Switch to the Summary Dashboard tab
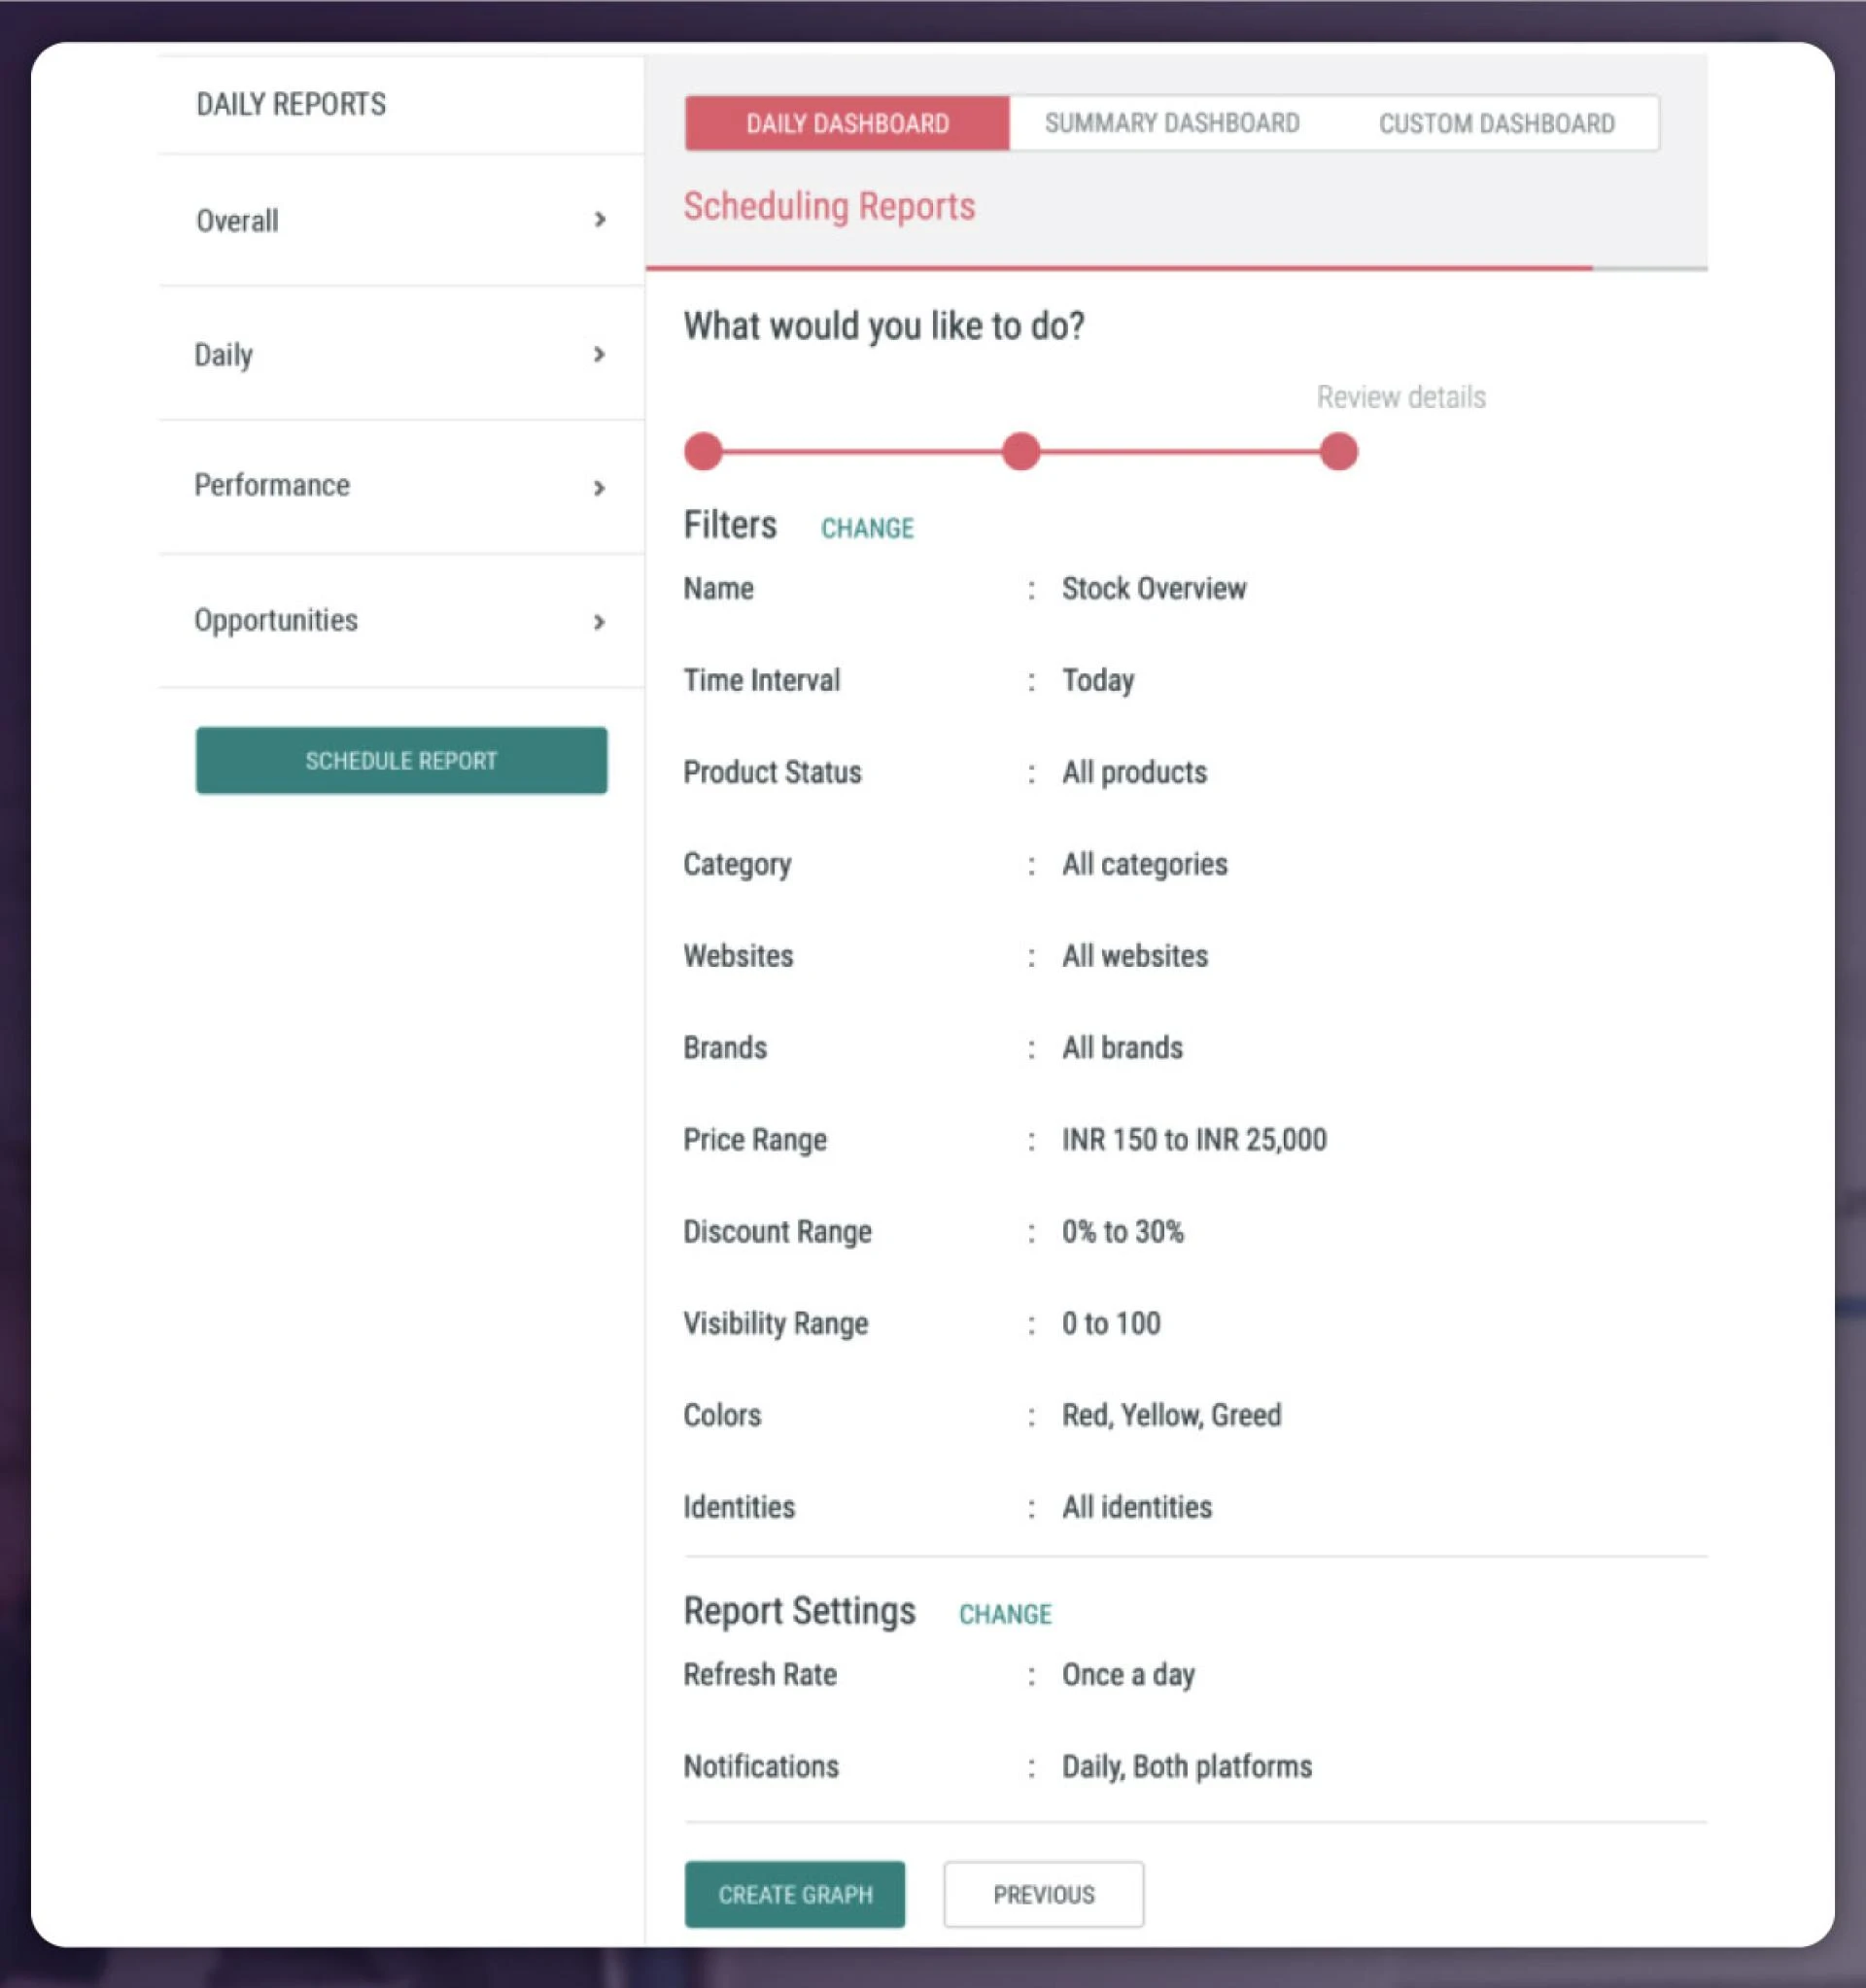1866x1988 pixels. click(1172, 122)
